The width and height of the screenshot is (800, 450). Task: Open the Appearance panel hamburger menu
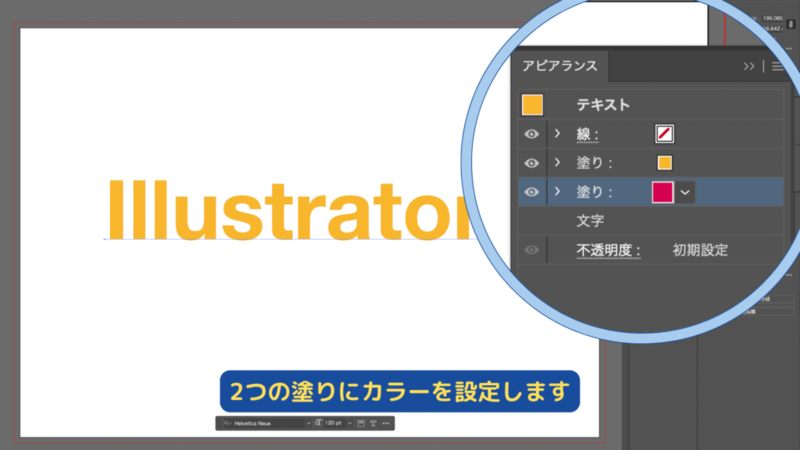click(778, 66)
